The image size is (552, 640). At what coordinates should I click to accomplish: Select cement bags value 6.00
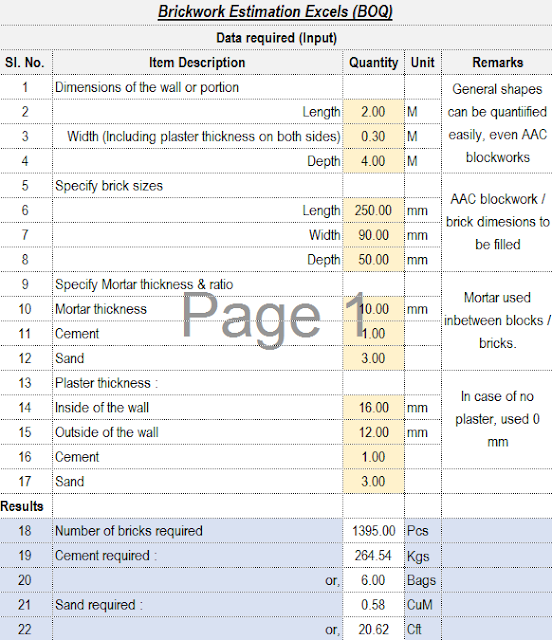coord(374,580)
